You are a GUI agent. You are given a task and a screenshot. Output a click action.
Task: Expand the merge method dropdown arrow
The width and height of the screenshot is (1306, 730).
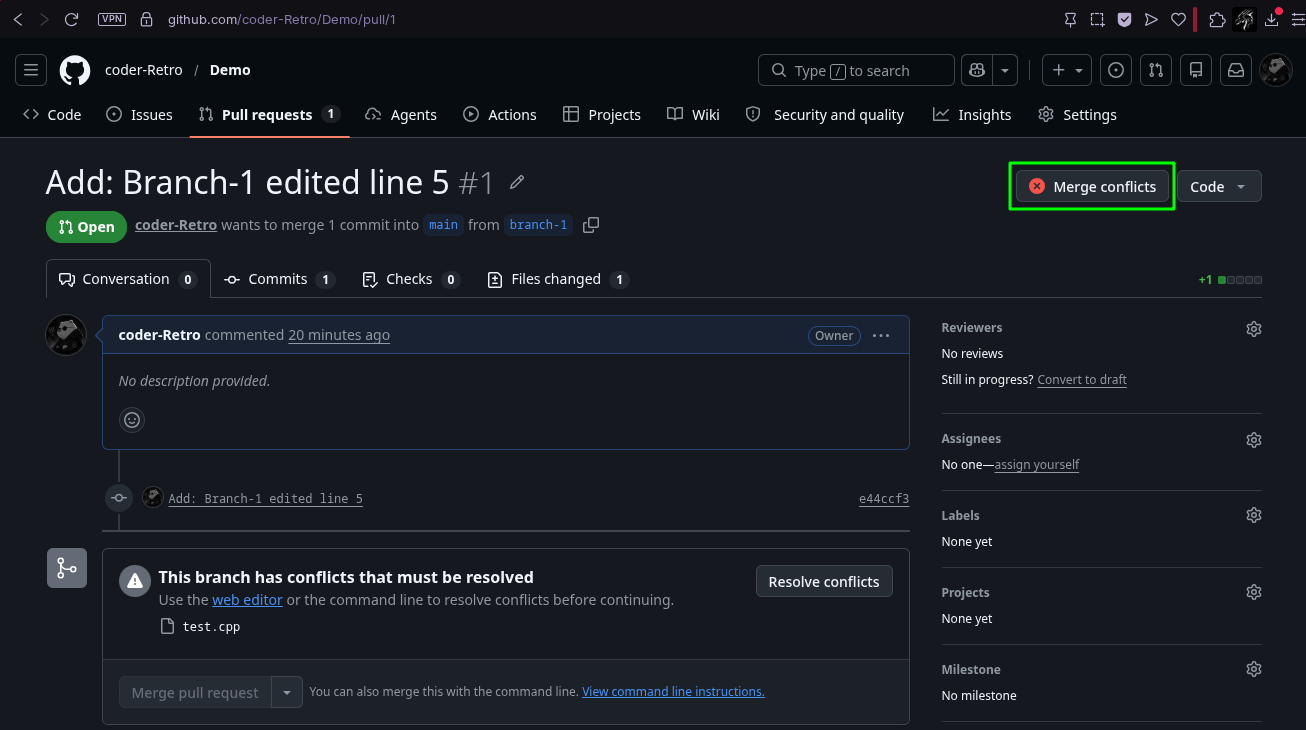[287, 692]
